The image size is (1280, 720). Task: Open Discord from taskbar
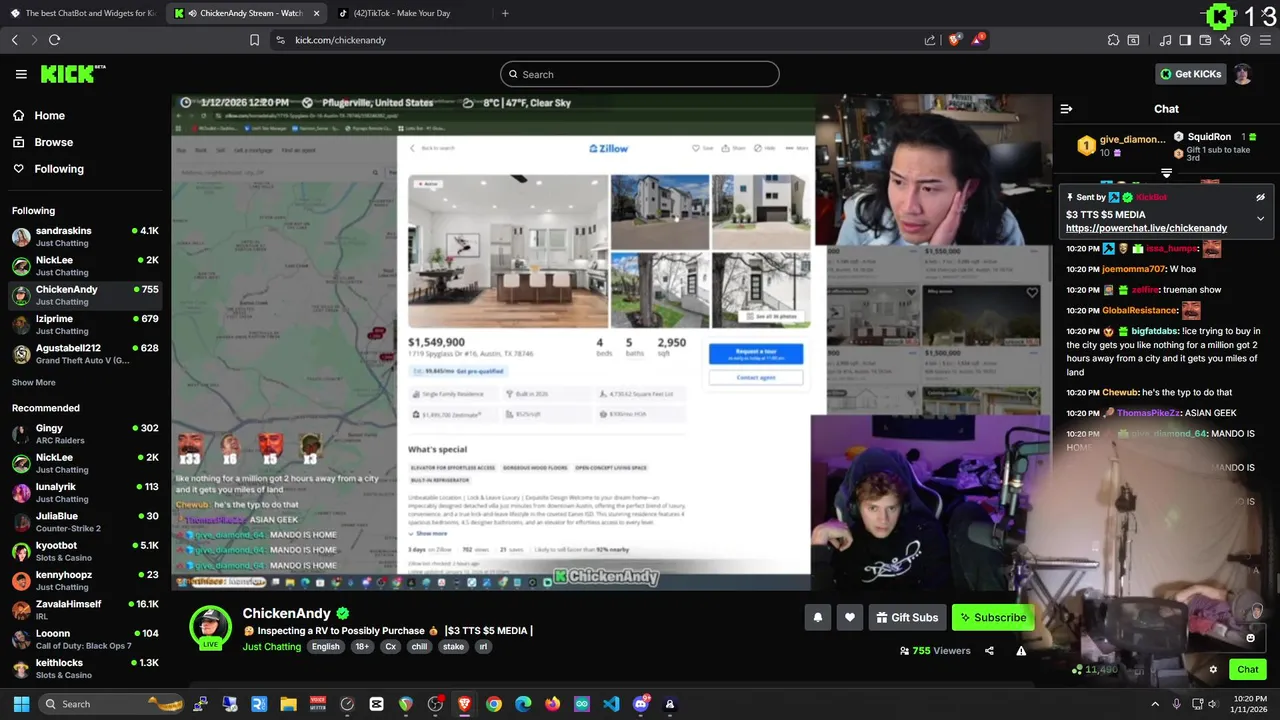[x=641, y=704]
